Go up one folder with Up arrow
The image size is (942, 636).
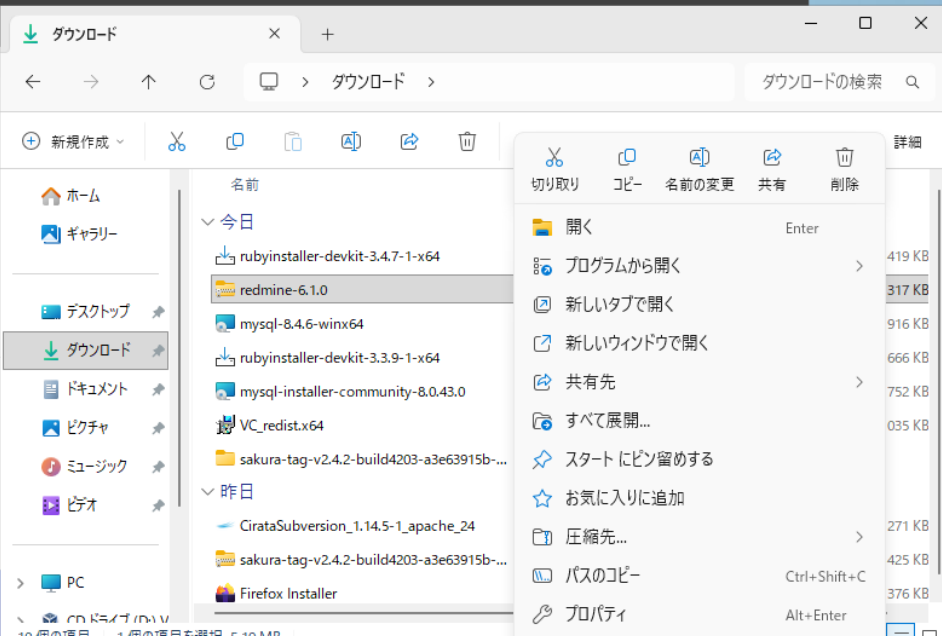click(149, 82)
